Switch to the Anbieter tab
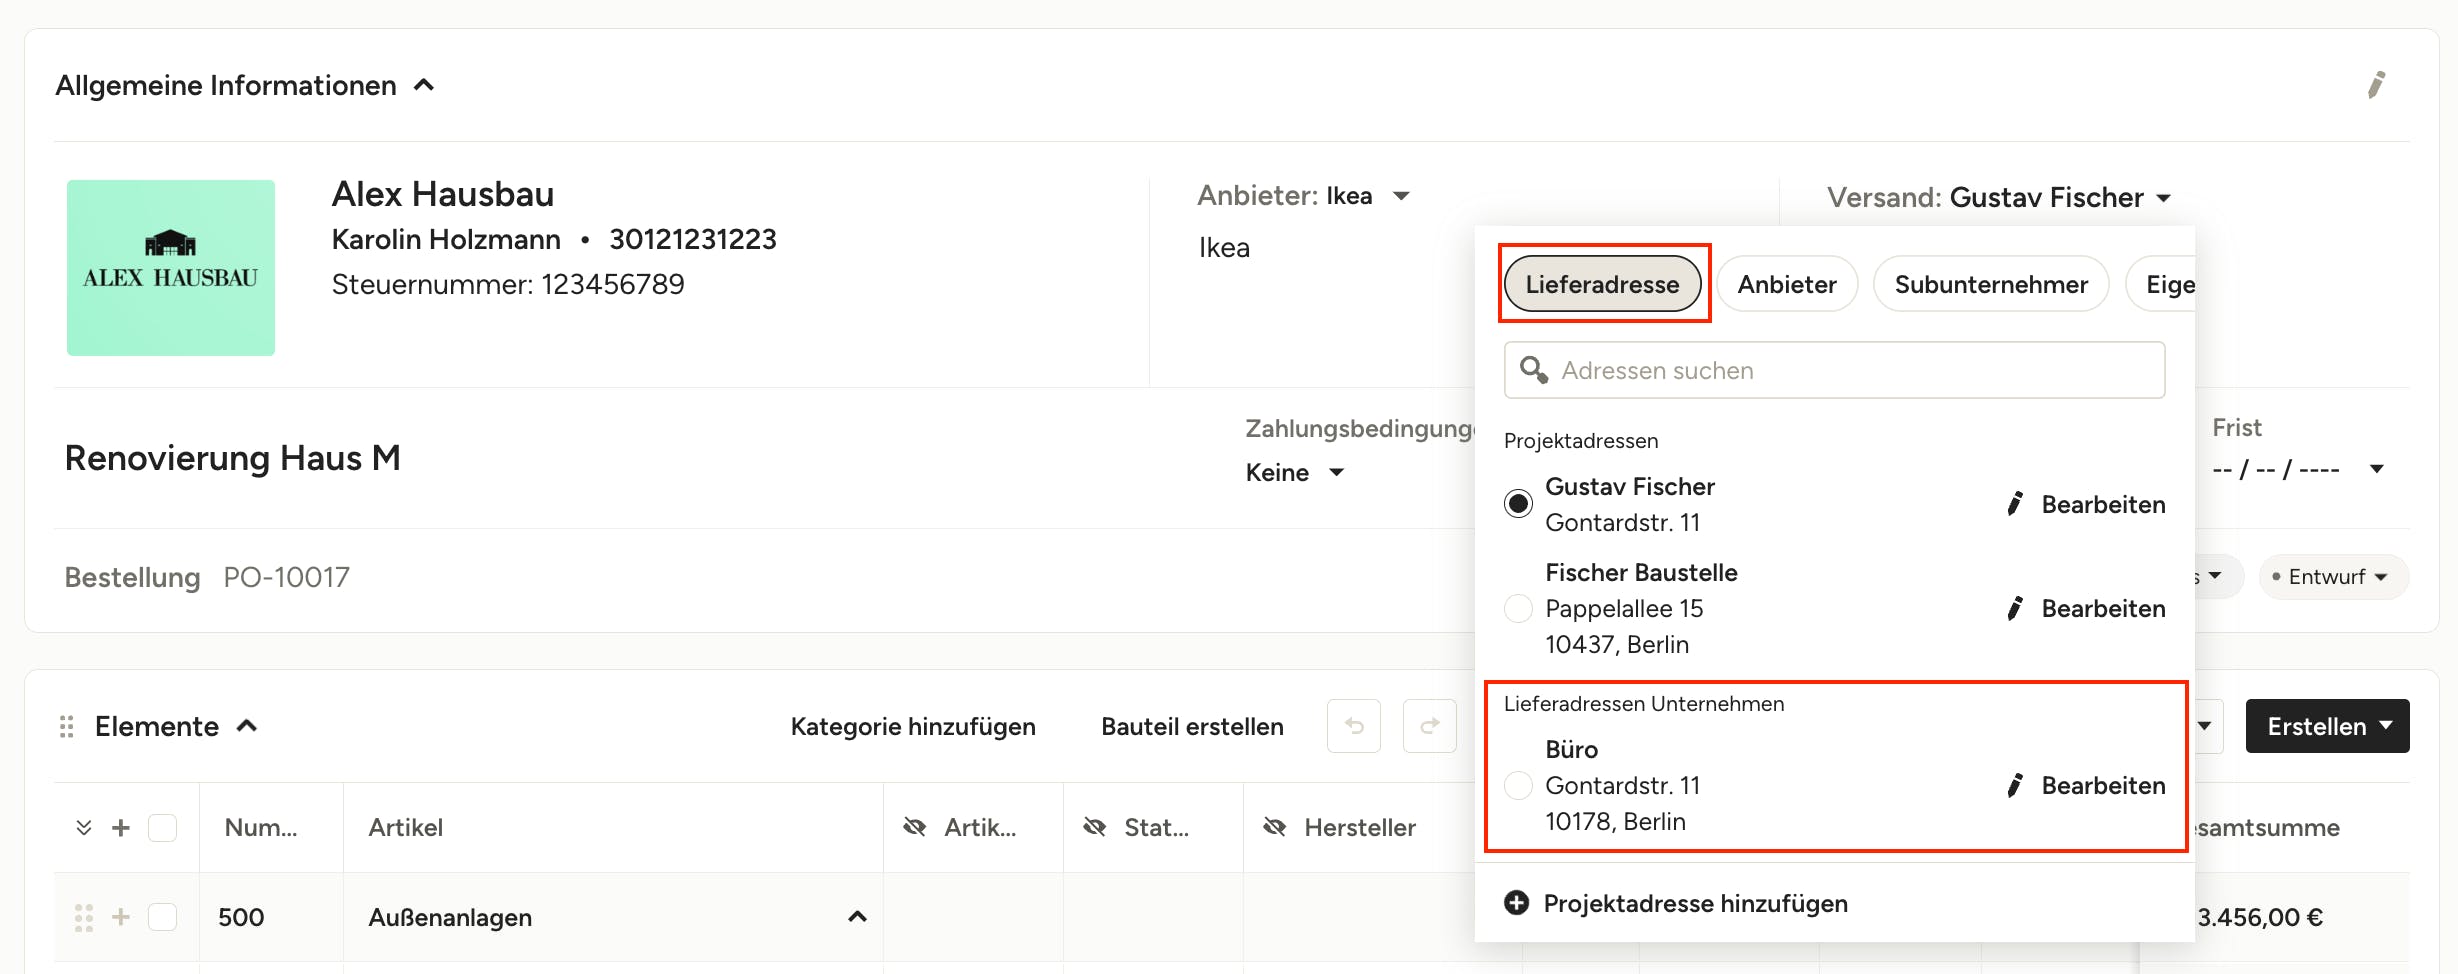 pyautogui.click(x=1787, y=284)
